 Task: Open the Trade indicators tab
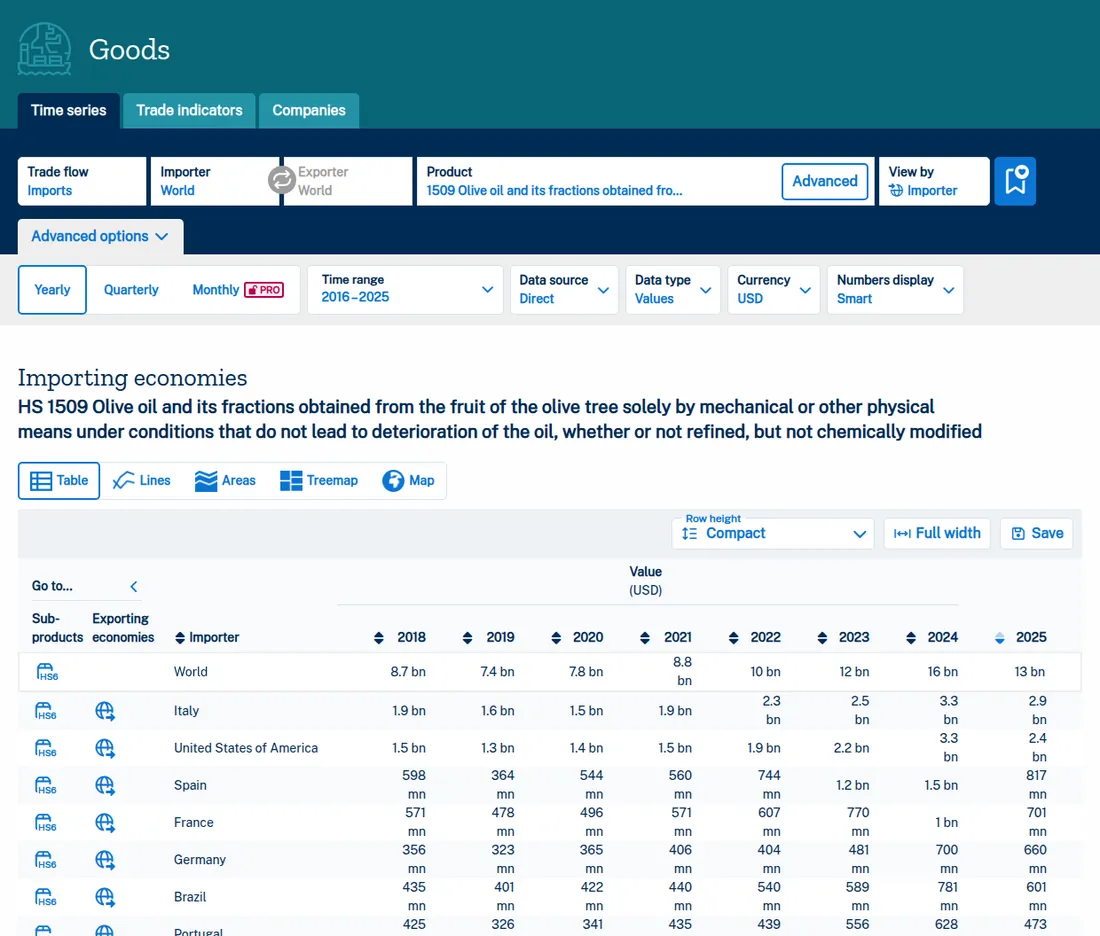click(189, 111)
